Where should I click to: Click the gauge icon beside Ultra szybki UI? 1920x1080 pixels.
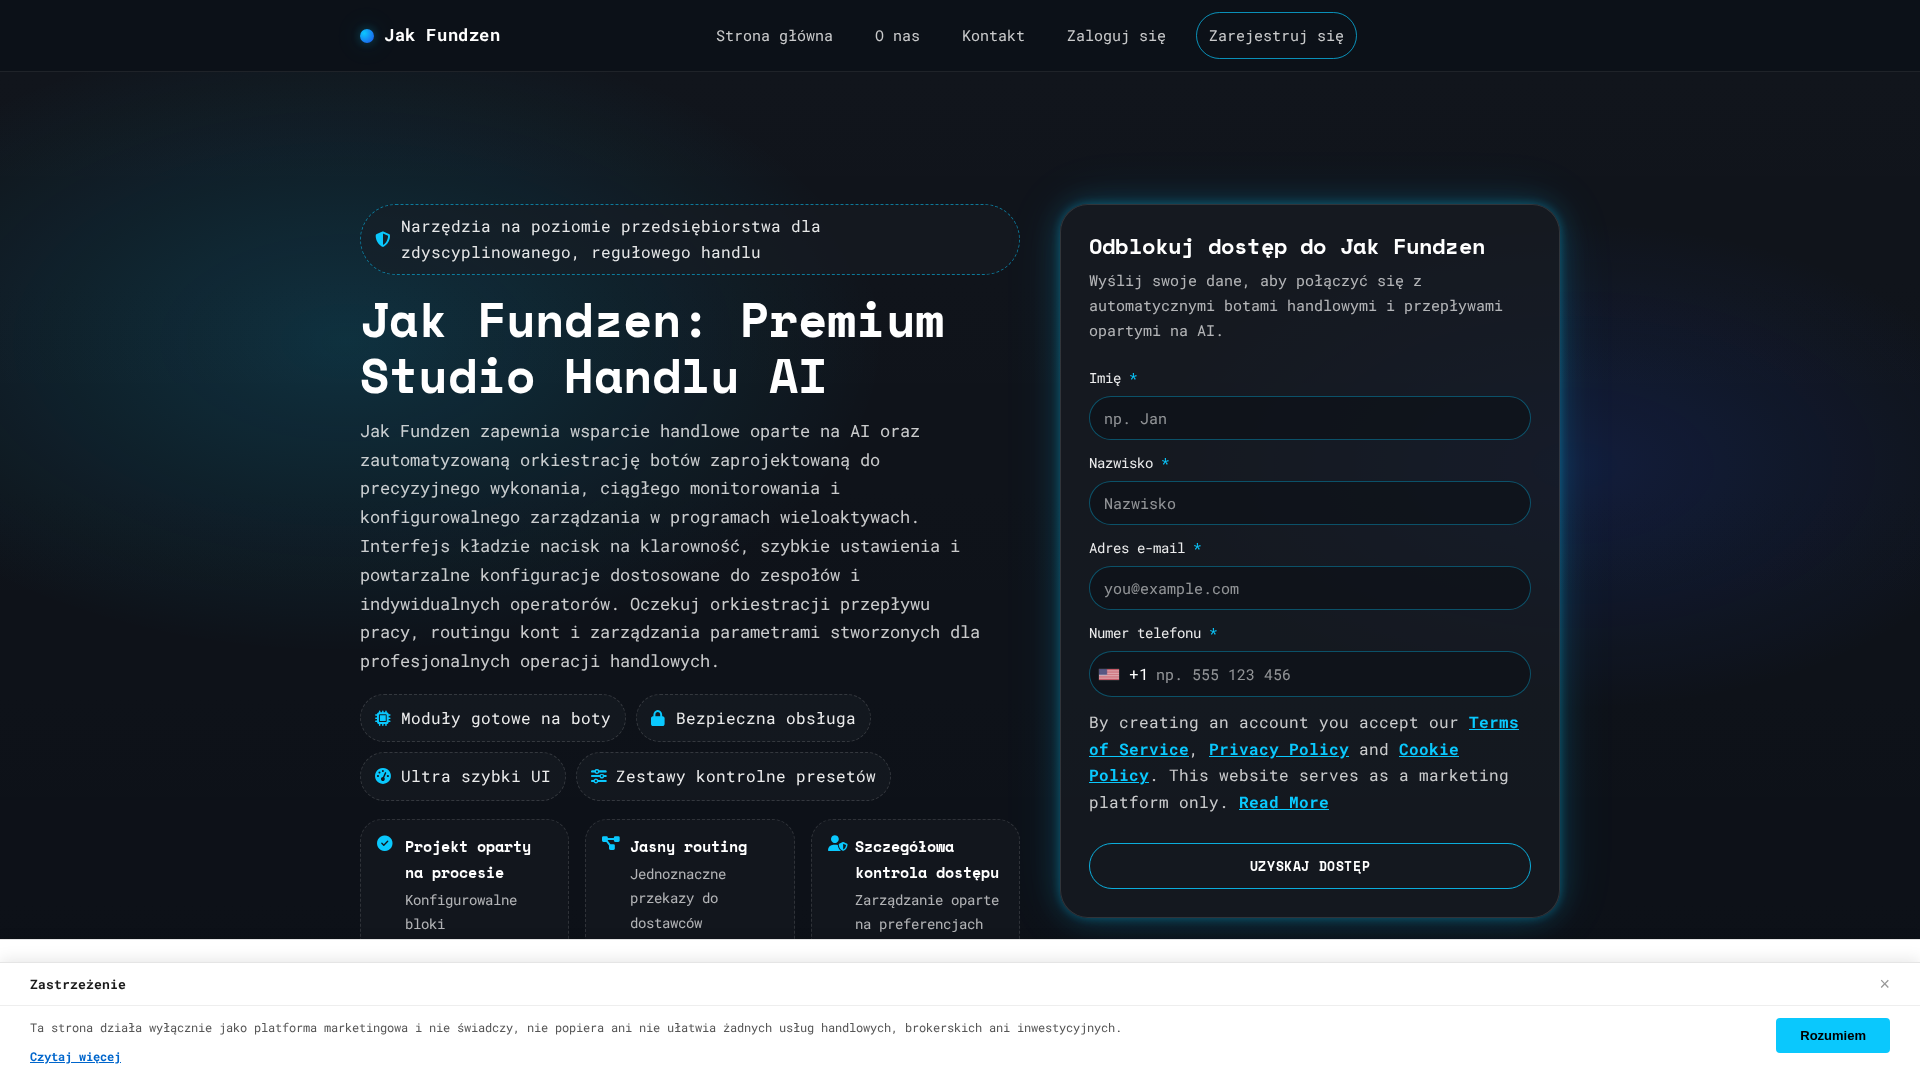click(x=383, y=776)
